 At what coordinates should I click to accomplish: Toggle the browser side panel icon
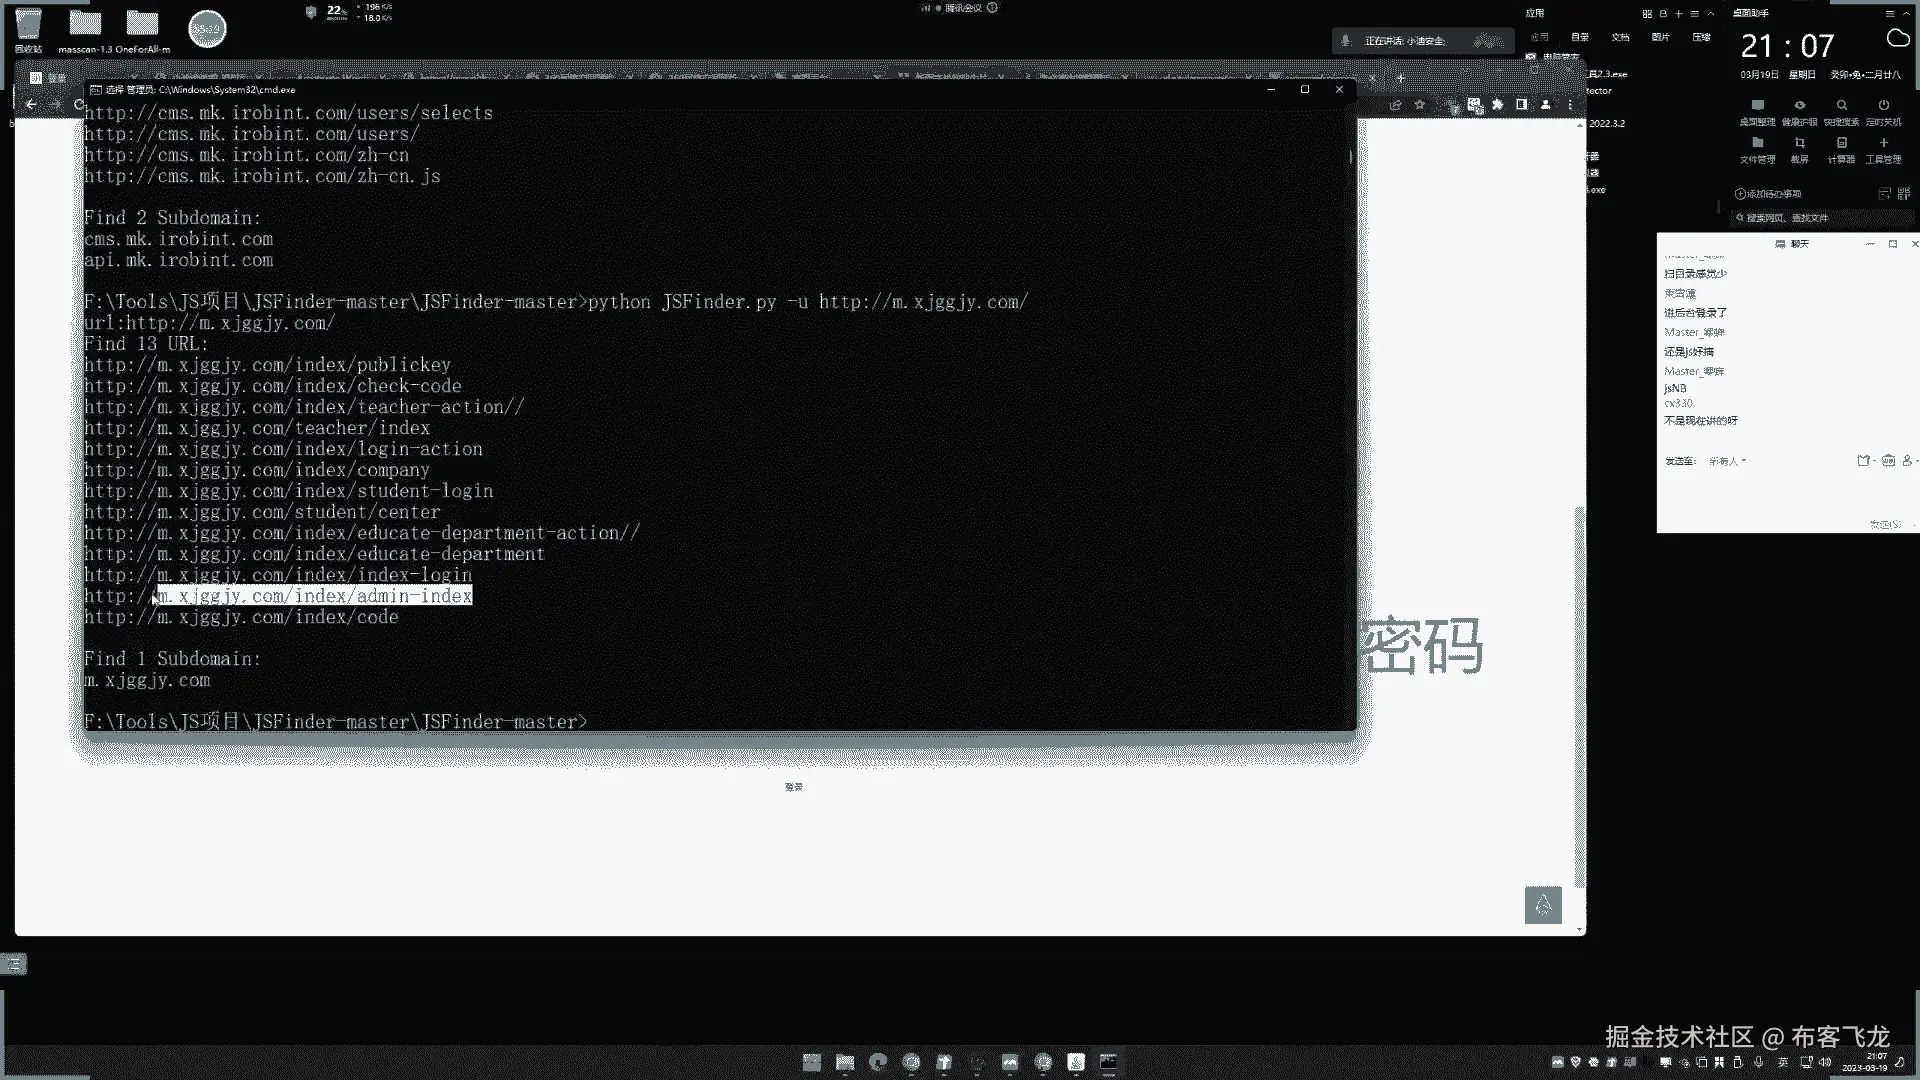(1521, 105)
